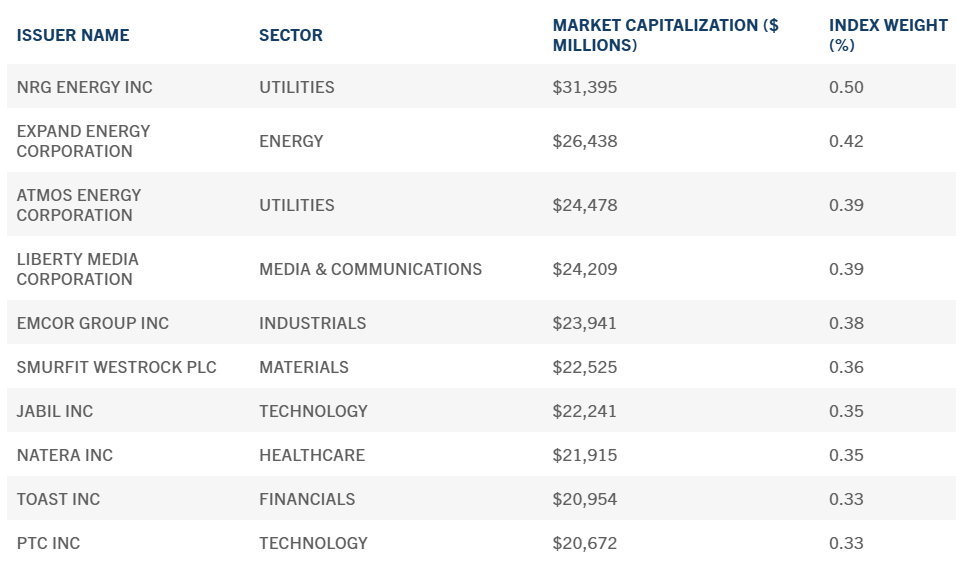
Task: Open Liberty Media Corporation entry
Action: point(77,269)
